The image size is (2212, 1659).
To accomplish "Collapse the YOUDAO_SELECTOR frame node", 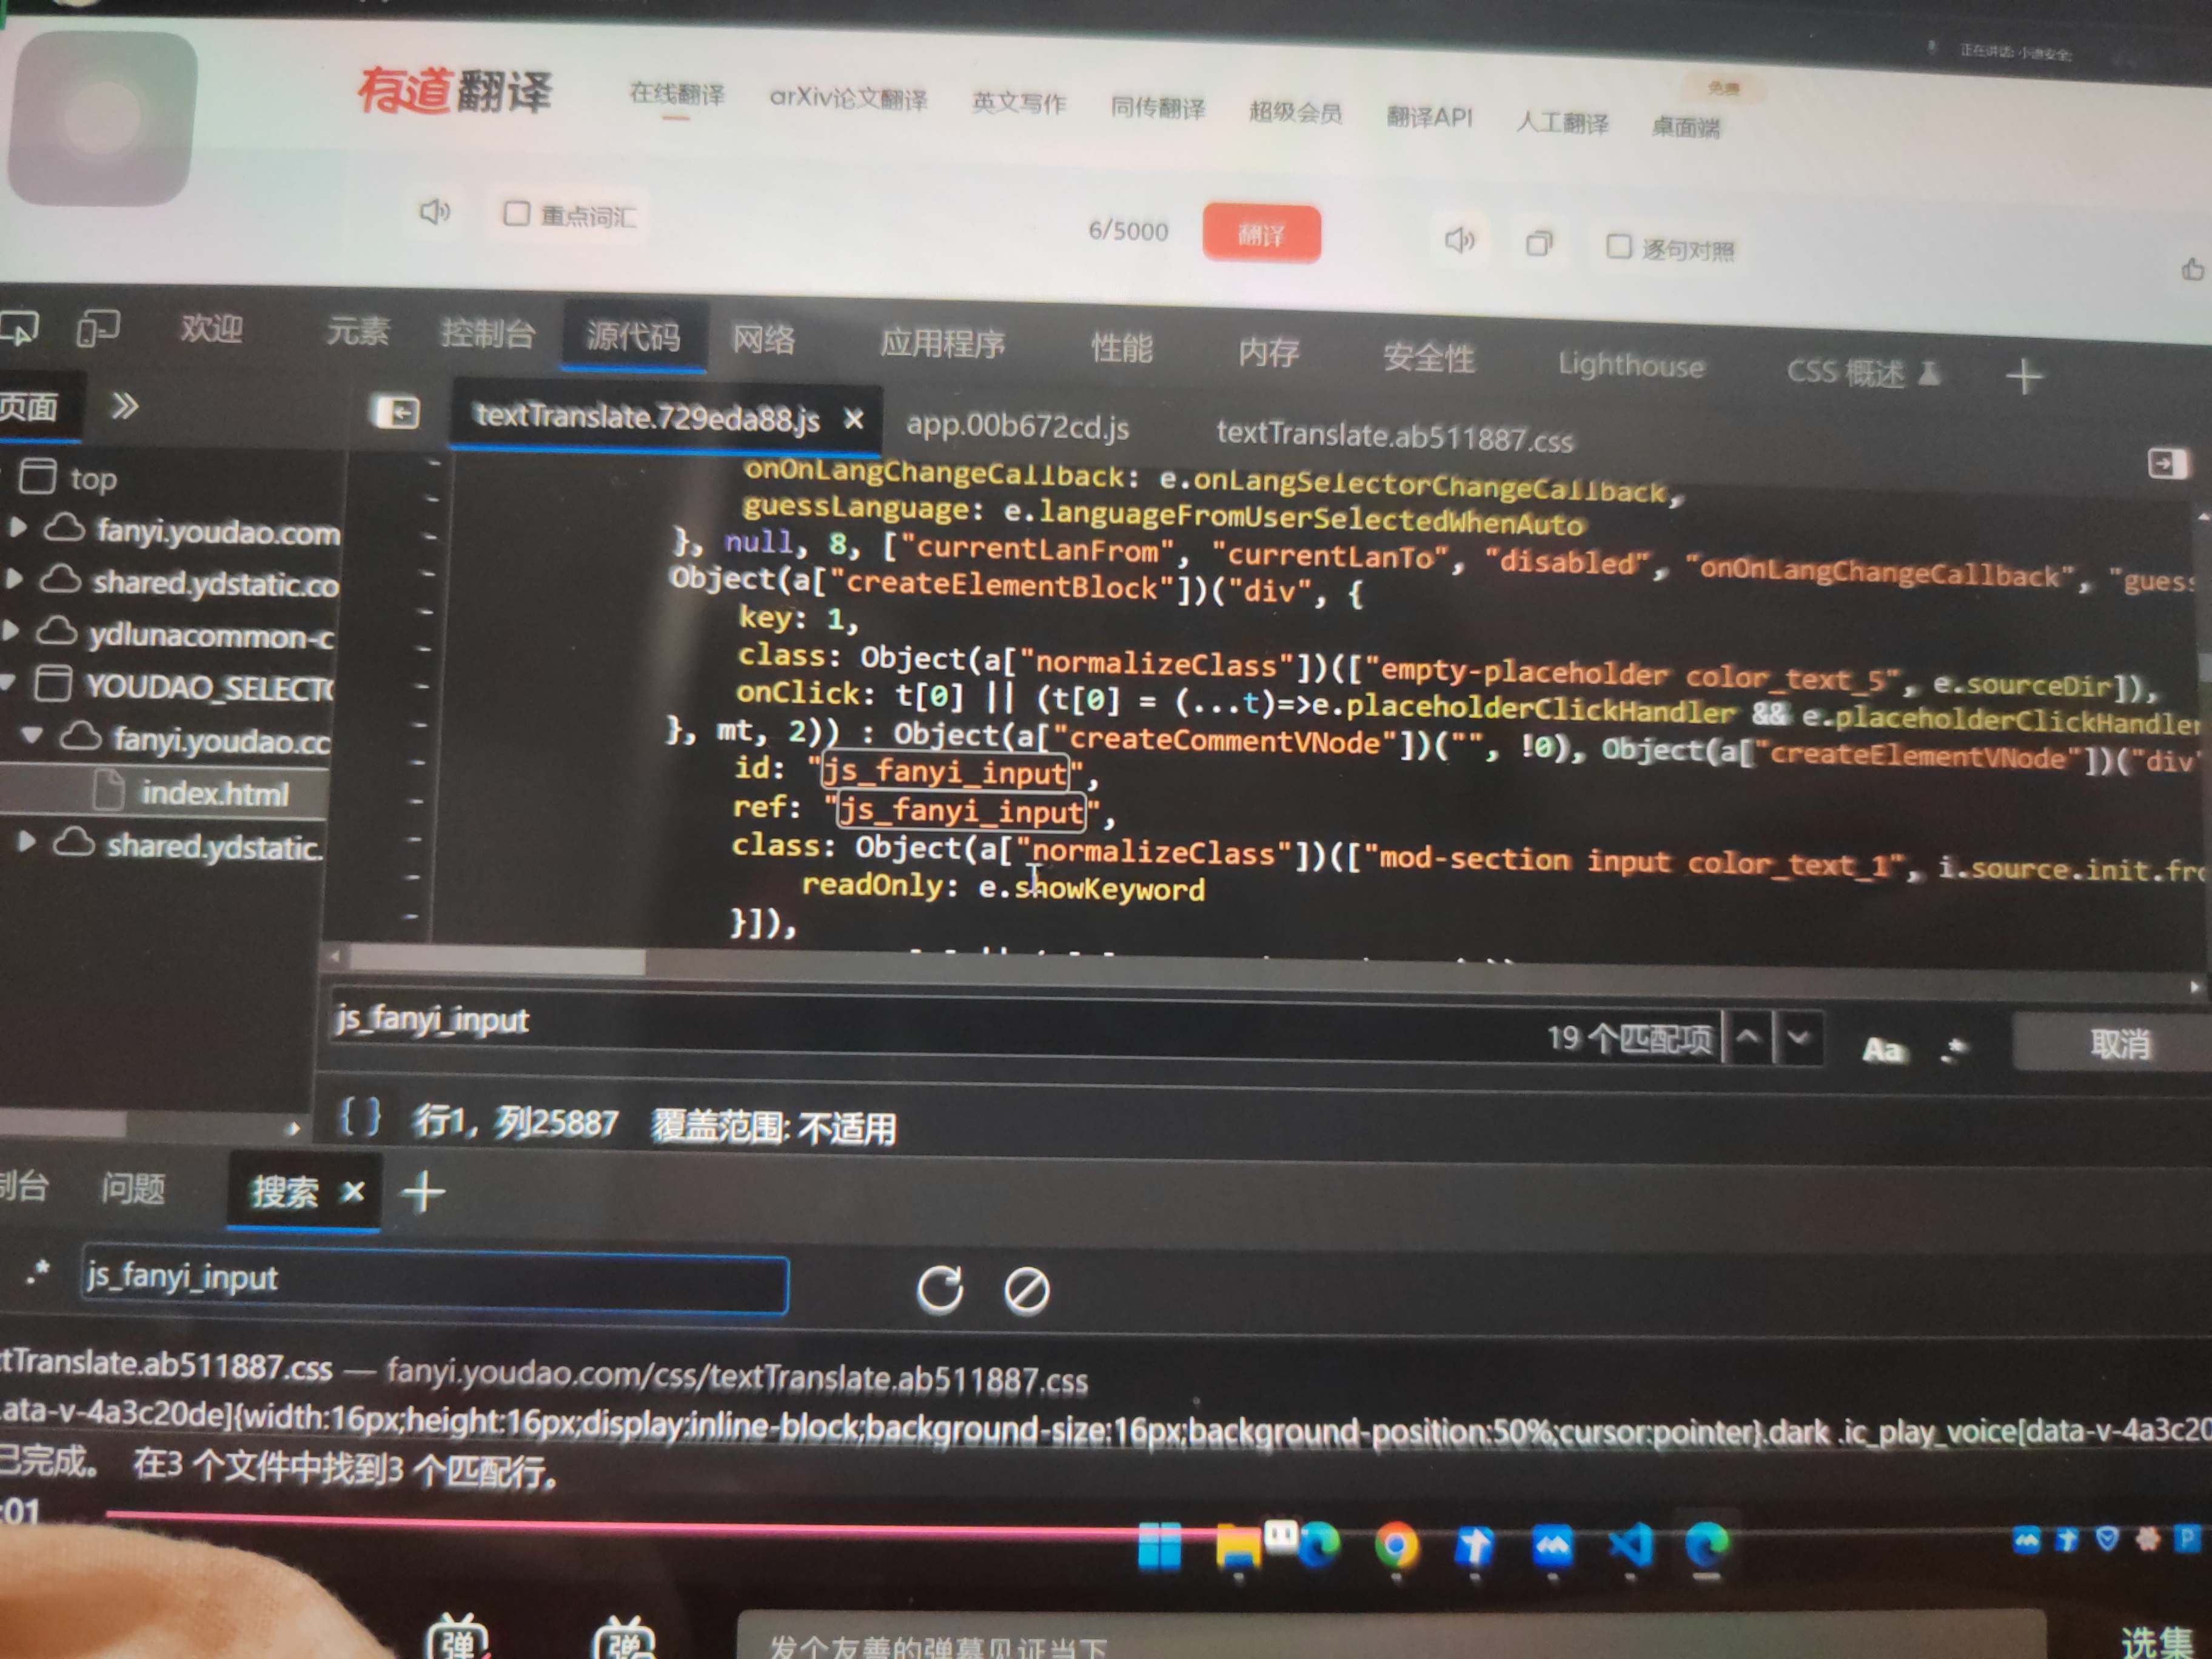I will (x=8, y=682).
